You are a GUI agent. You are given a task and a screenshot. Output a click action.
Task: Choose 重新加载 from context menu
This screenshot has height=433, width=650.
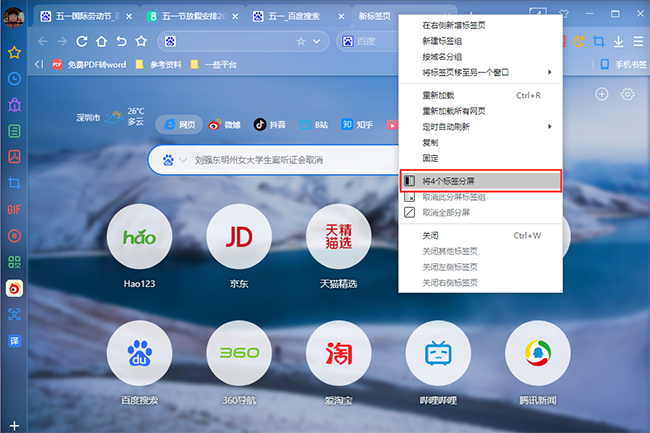coord(480,95)
